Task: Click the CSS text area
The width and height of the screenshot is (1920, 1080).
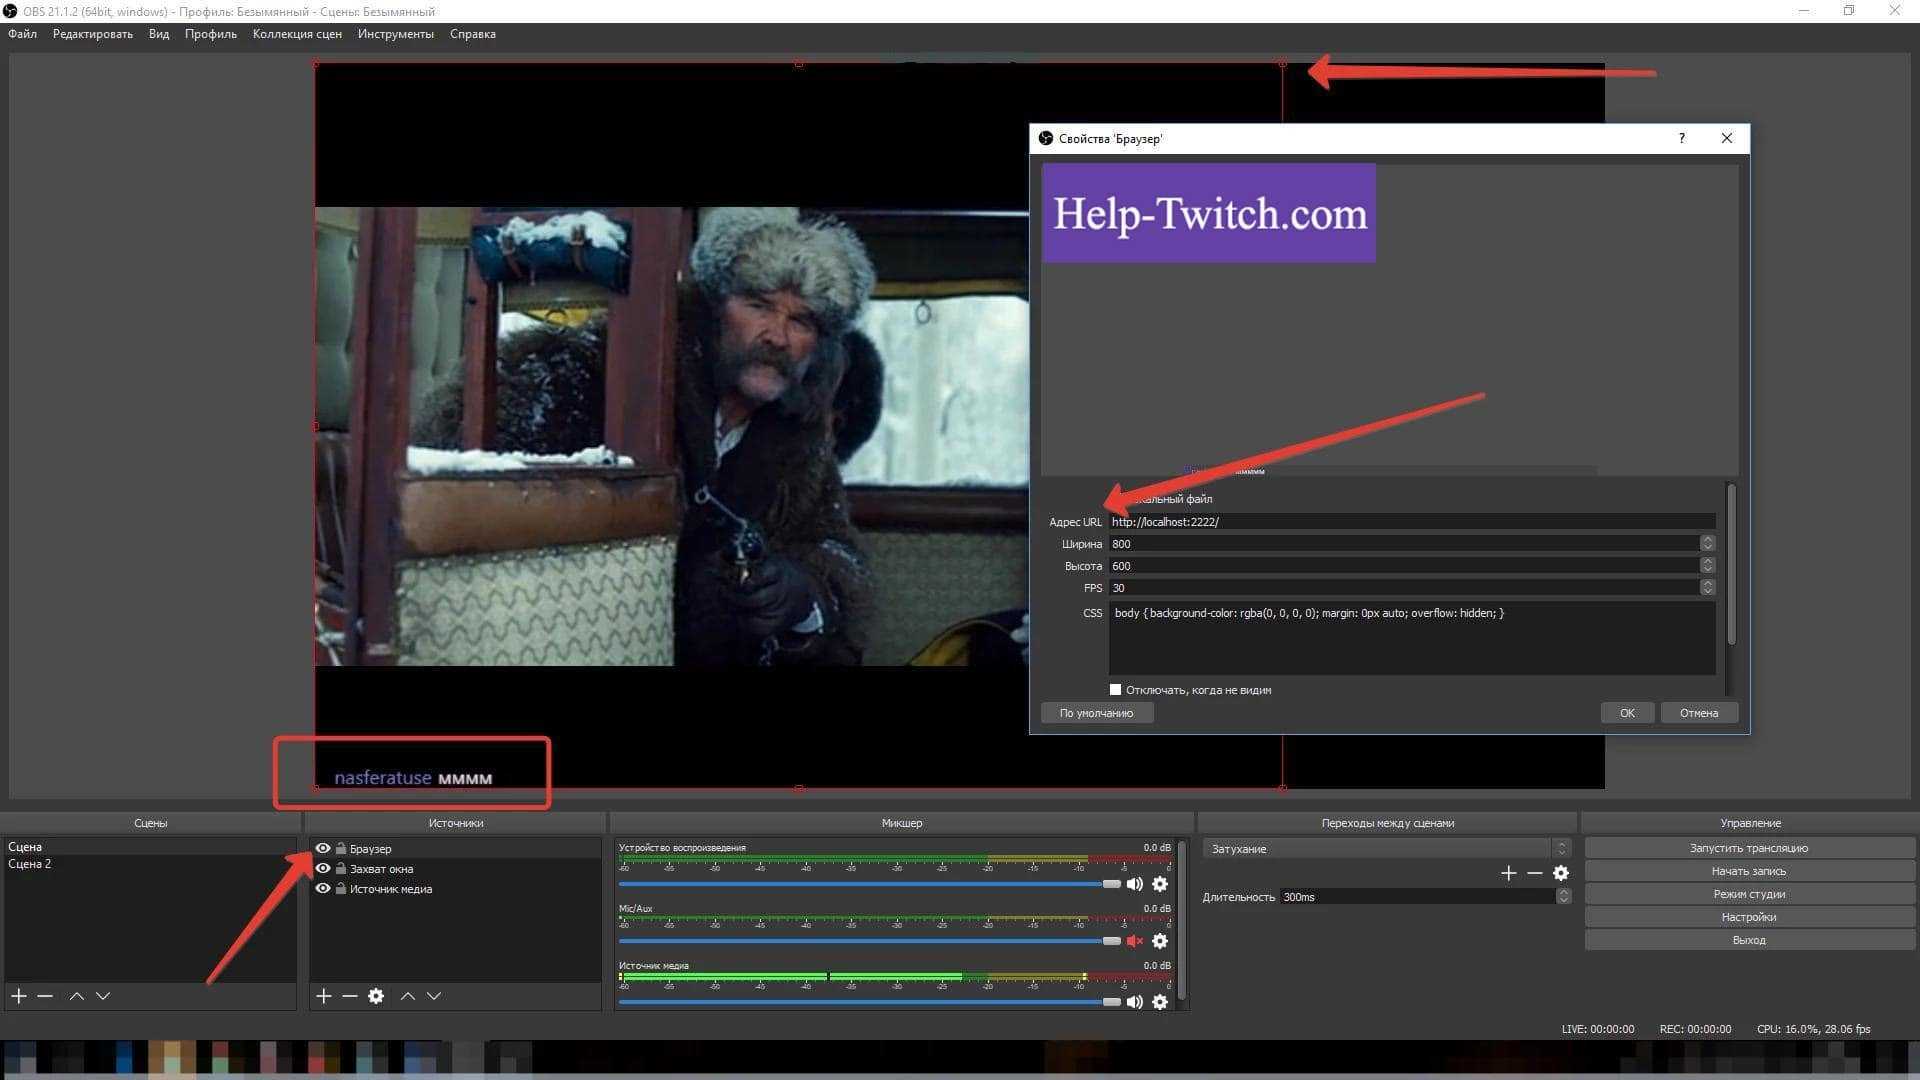Action: pos(1412,638)
